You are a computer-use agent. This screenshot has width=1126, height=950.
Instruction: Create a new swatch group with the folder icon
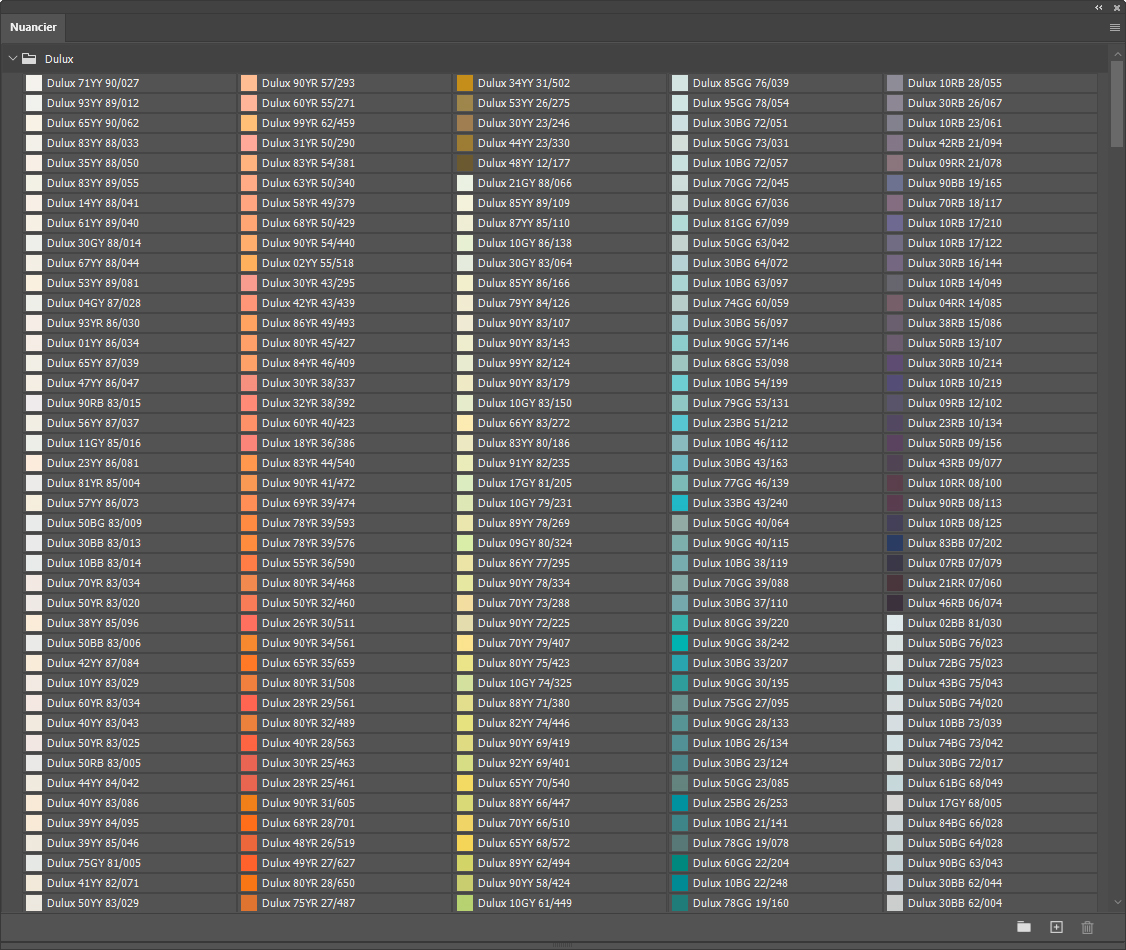[1023, 927]
